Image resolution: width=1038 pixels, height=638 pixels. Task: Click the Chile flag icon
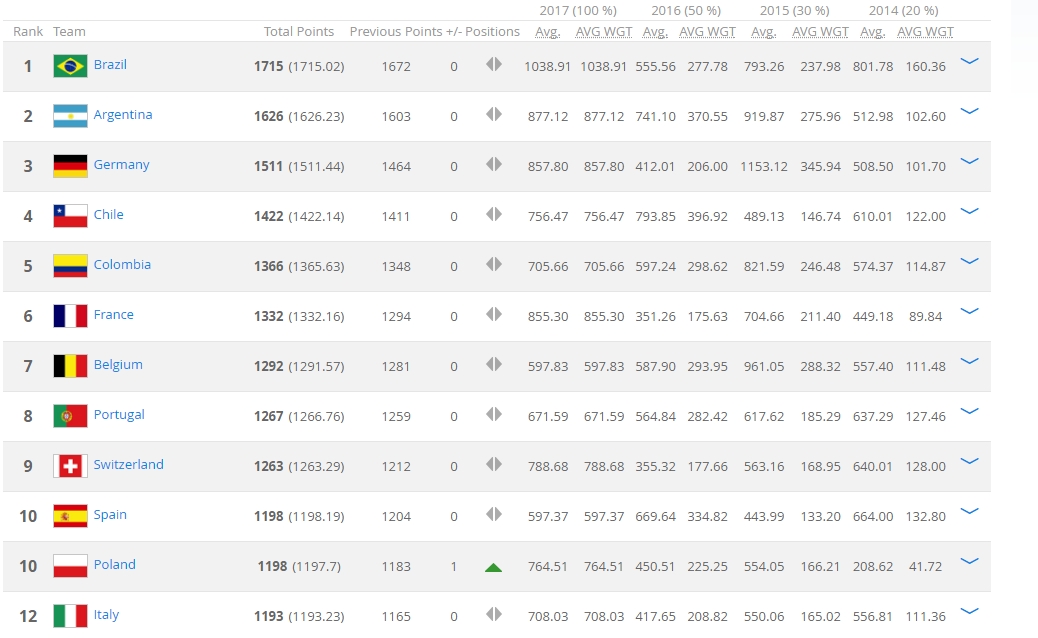pos(70,216)
